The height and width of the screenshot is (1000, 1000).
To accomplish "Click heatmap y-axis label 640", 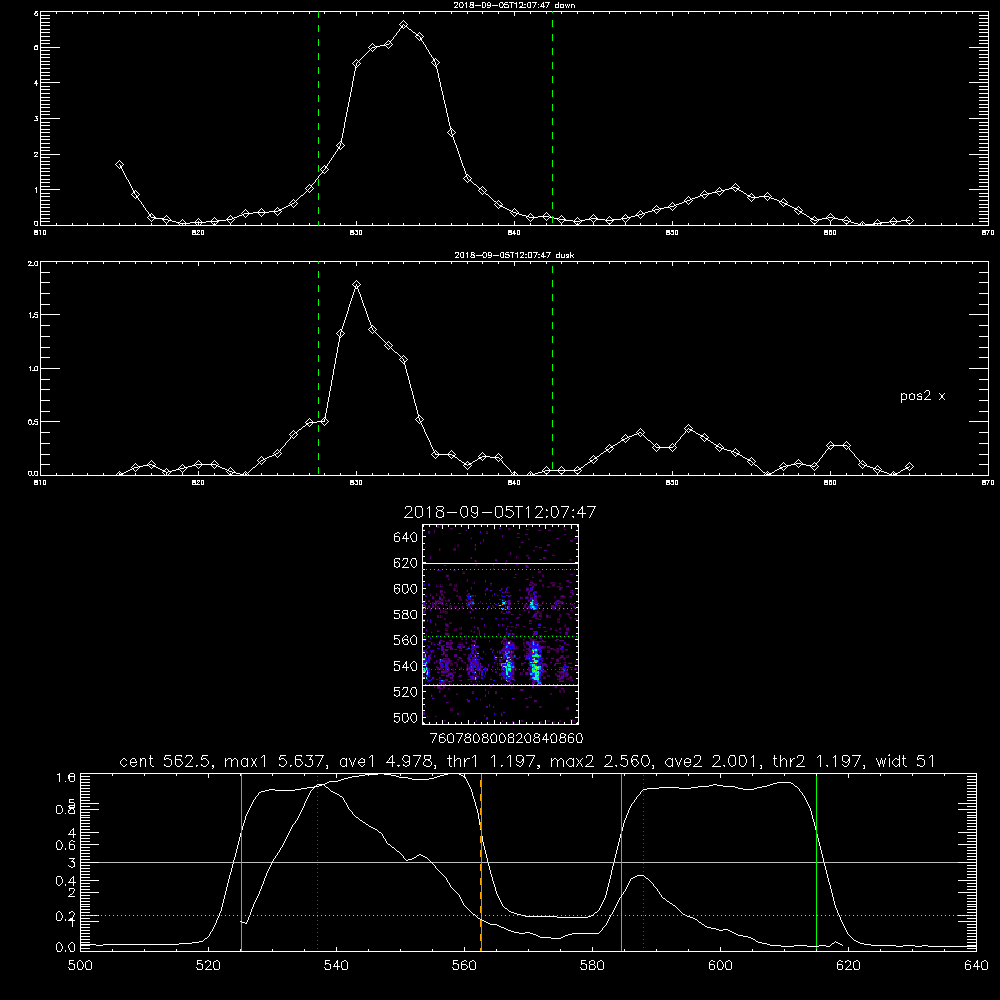I will tap(406, 537).
